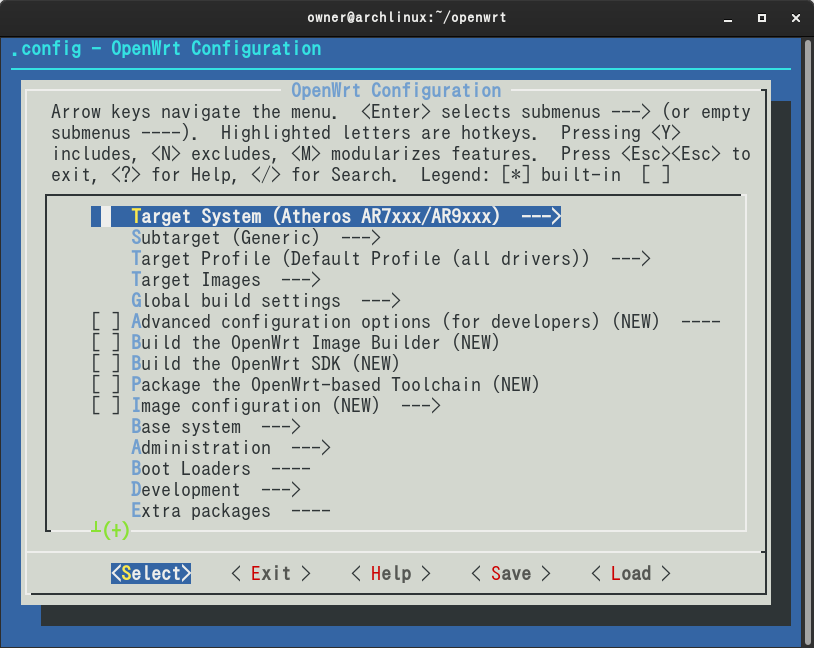814x648 pixels.
Task: Expand the Administration submenu
Action: coord(230,448)
